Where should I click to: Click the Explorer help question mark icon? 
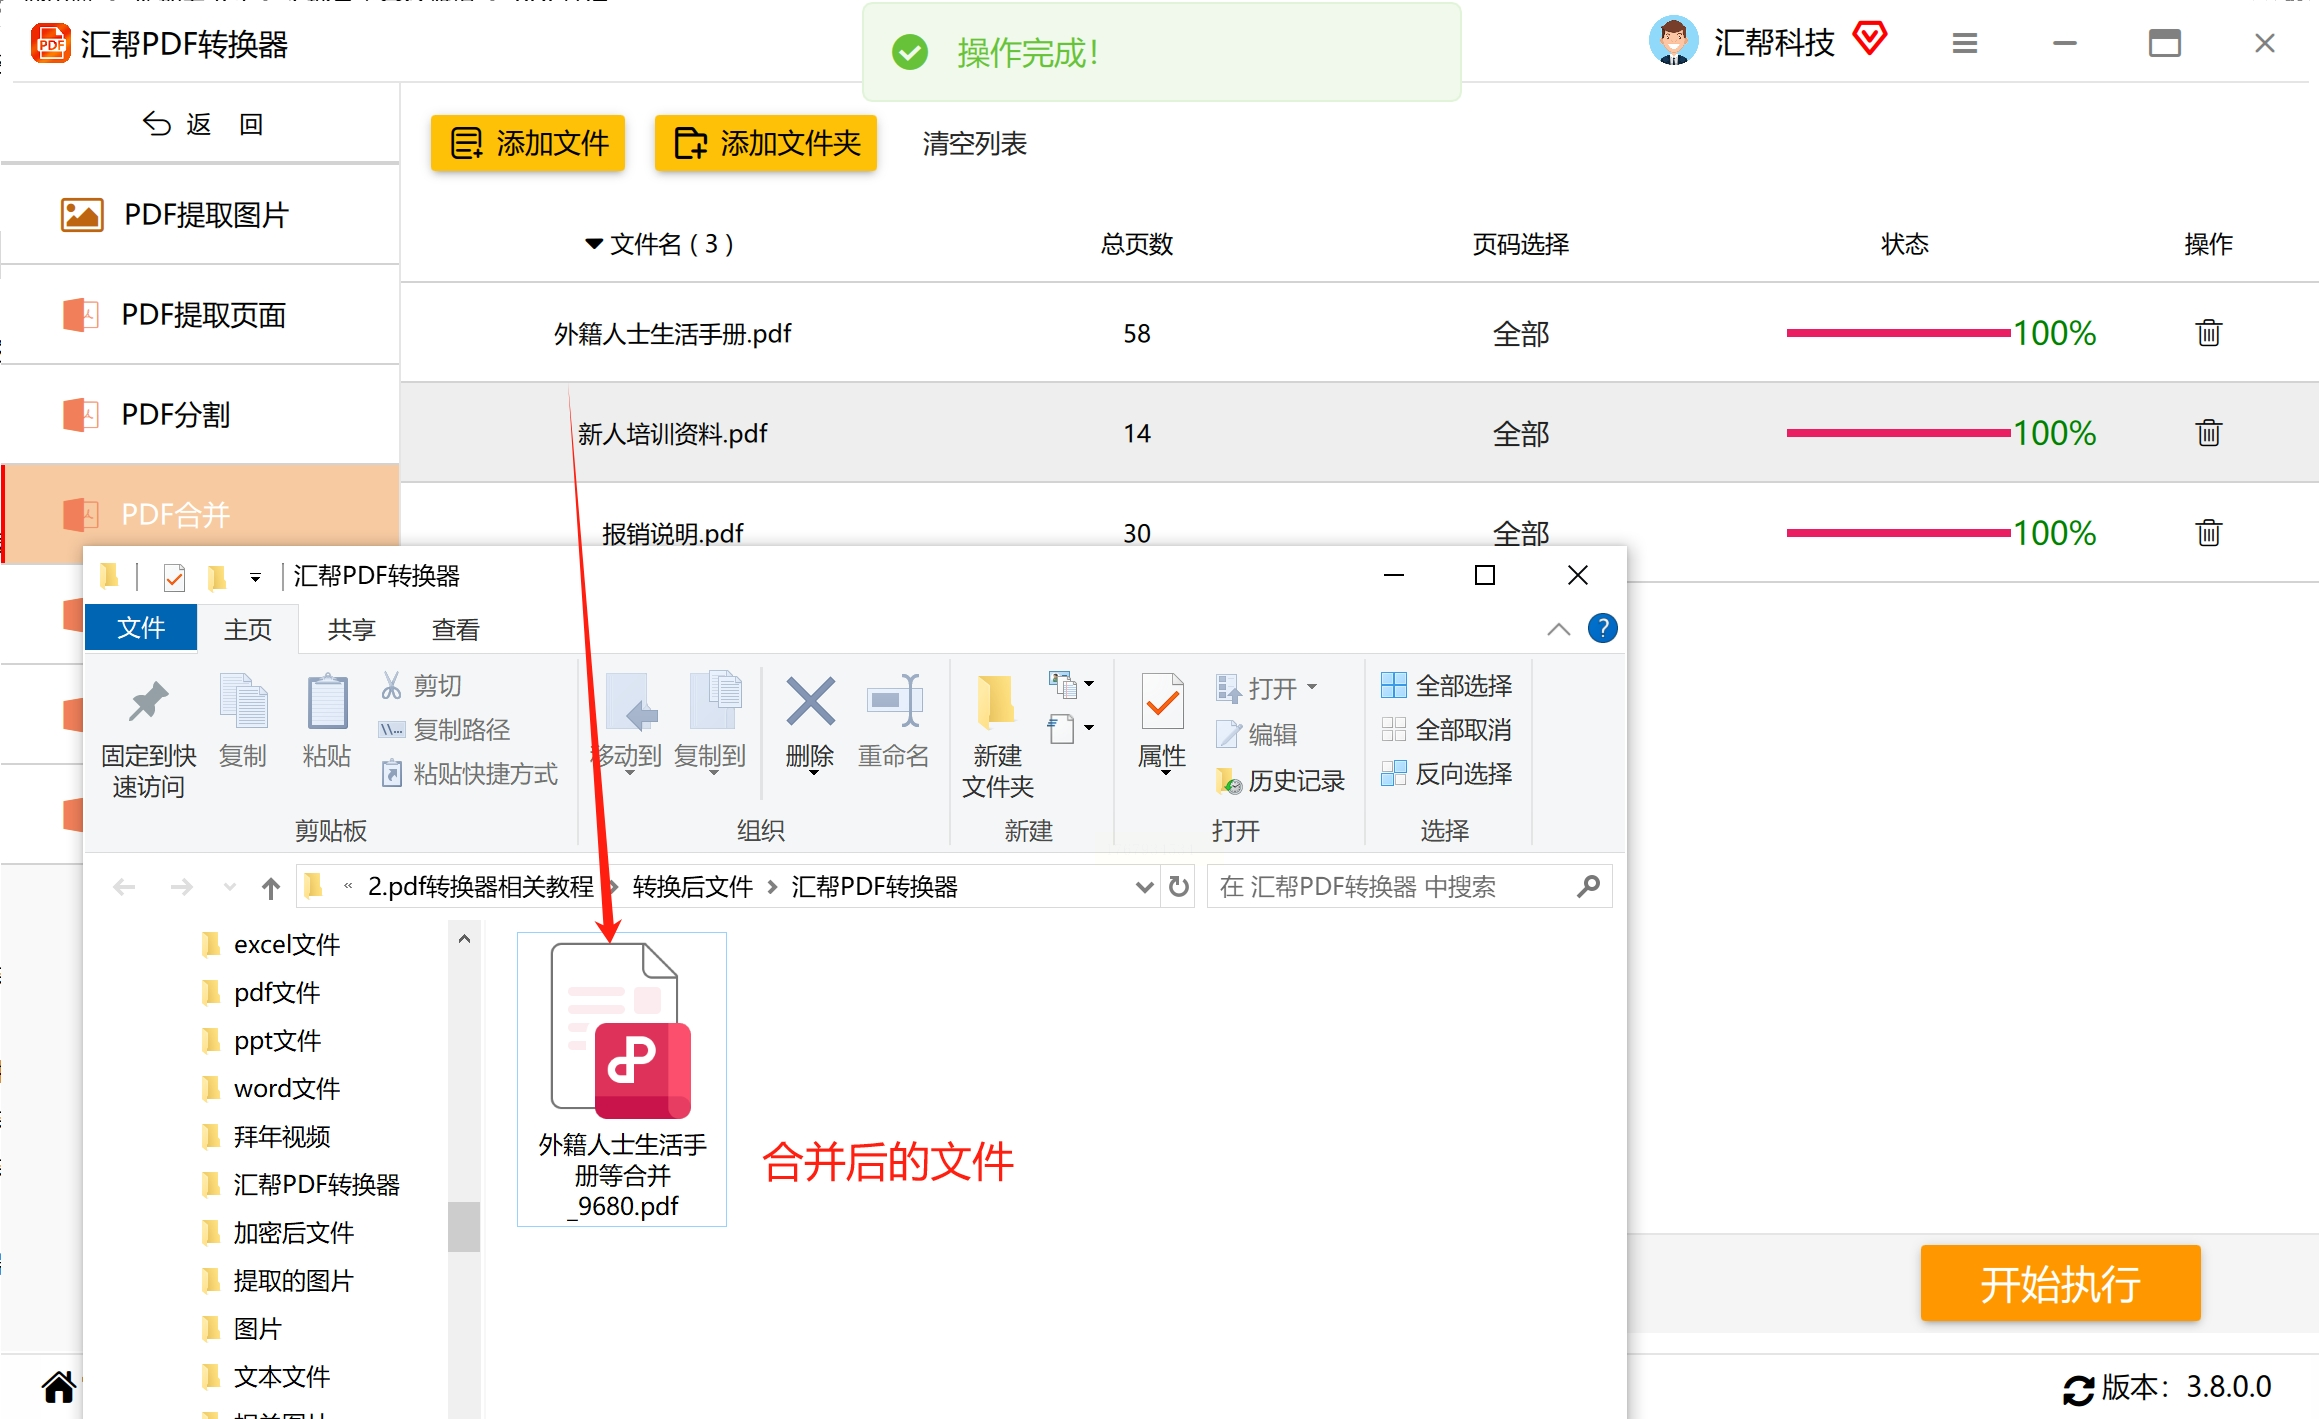coord(1602,628)
